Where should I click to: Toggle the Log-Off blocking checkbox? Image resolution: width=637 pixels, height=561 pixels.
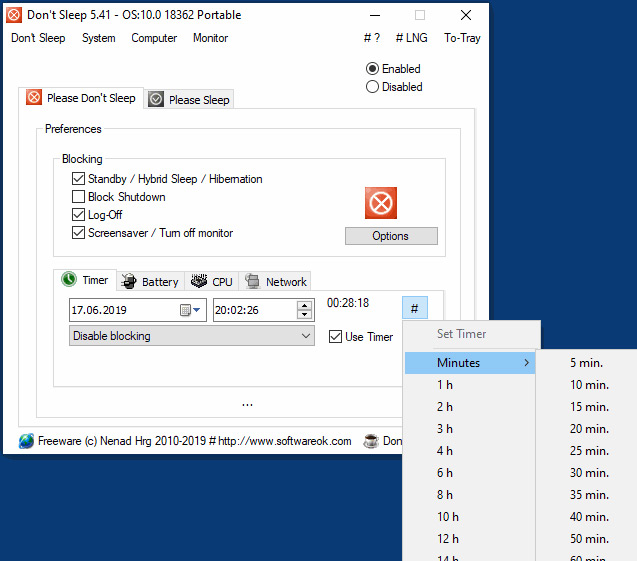tap(78, 214)
